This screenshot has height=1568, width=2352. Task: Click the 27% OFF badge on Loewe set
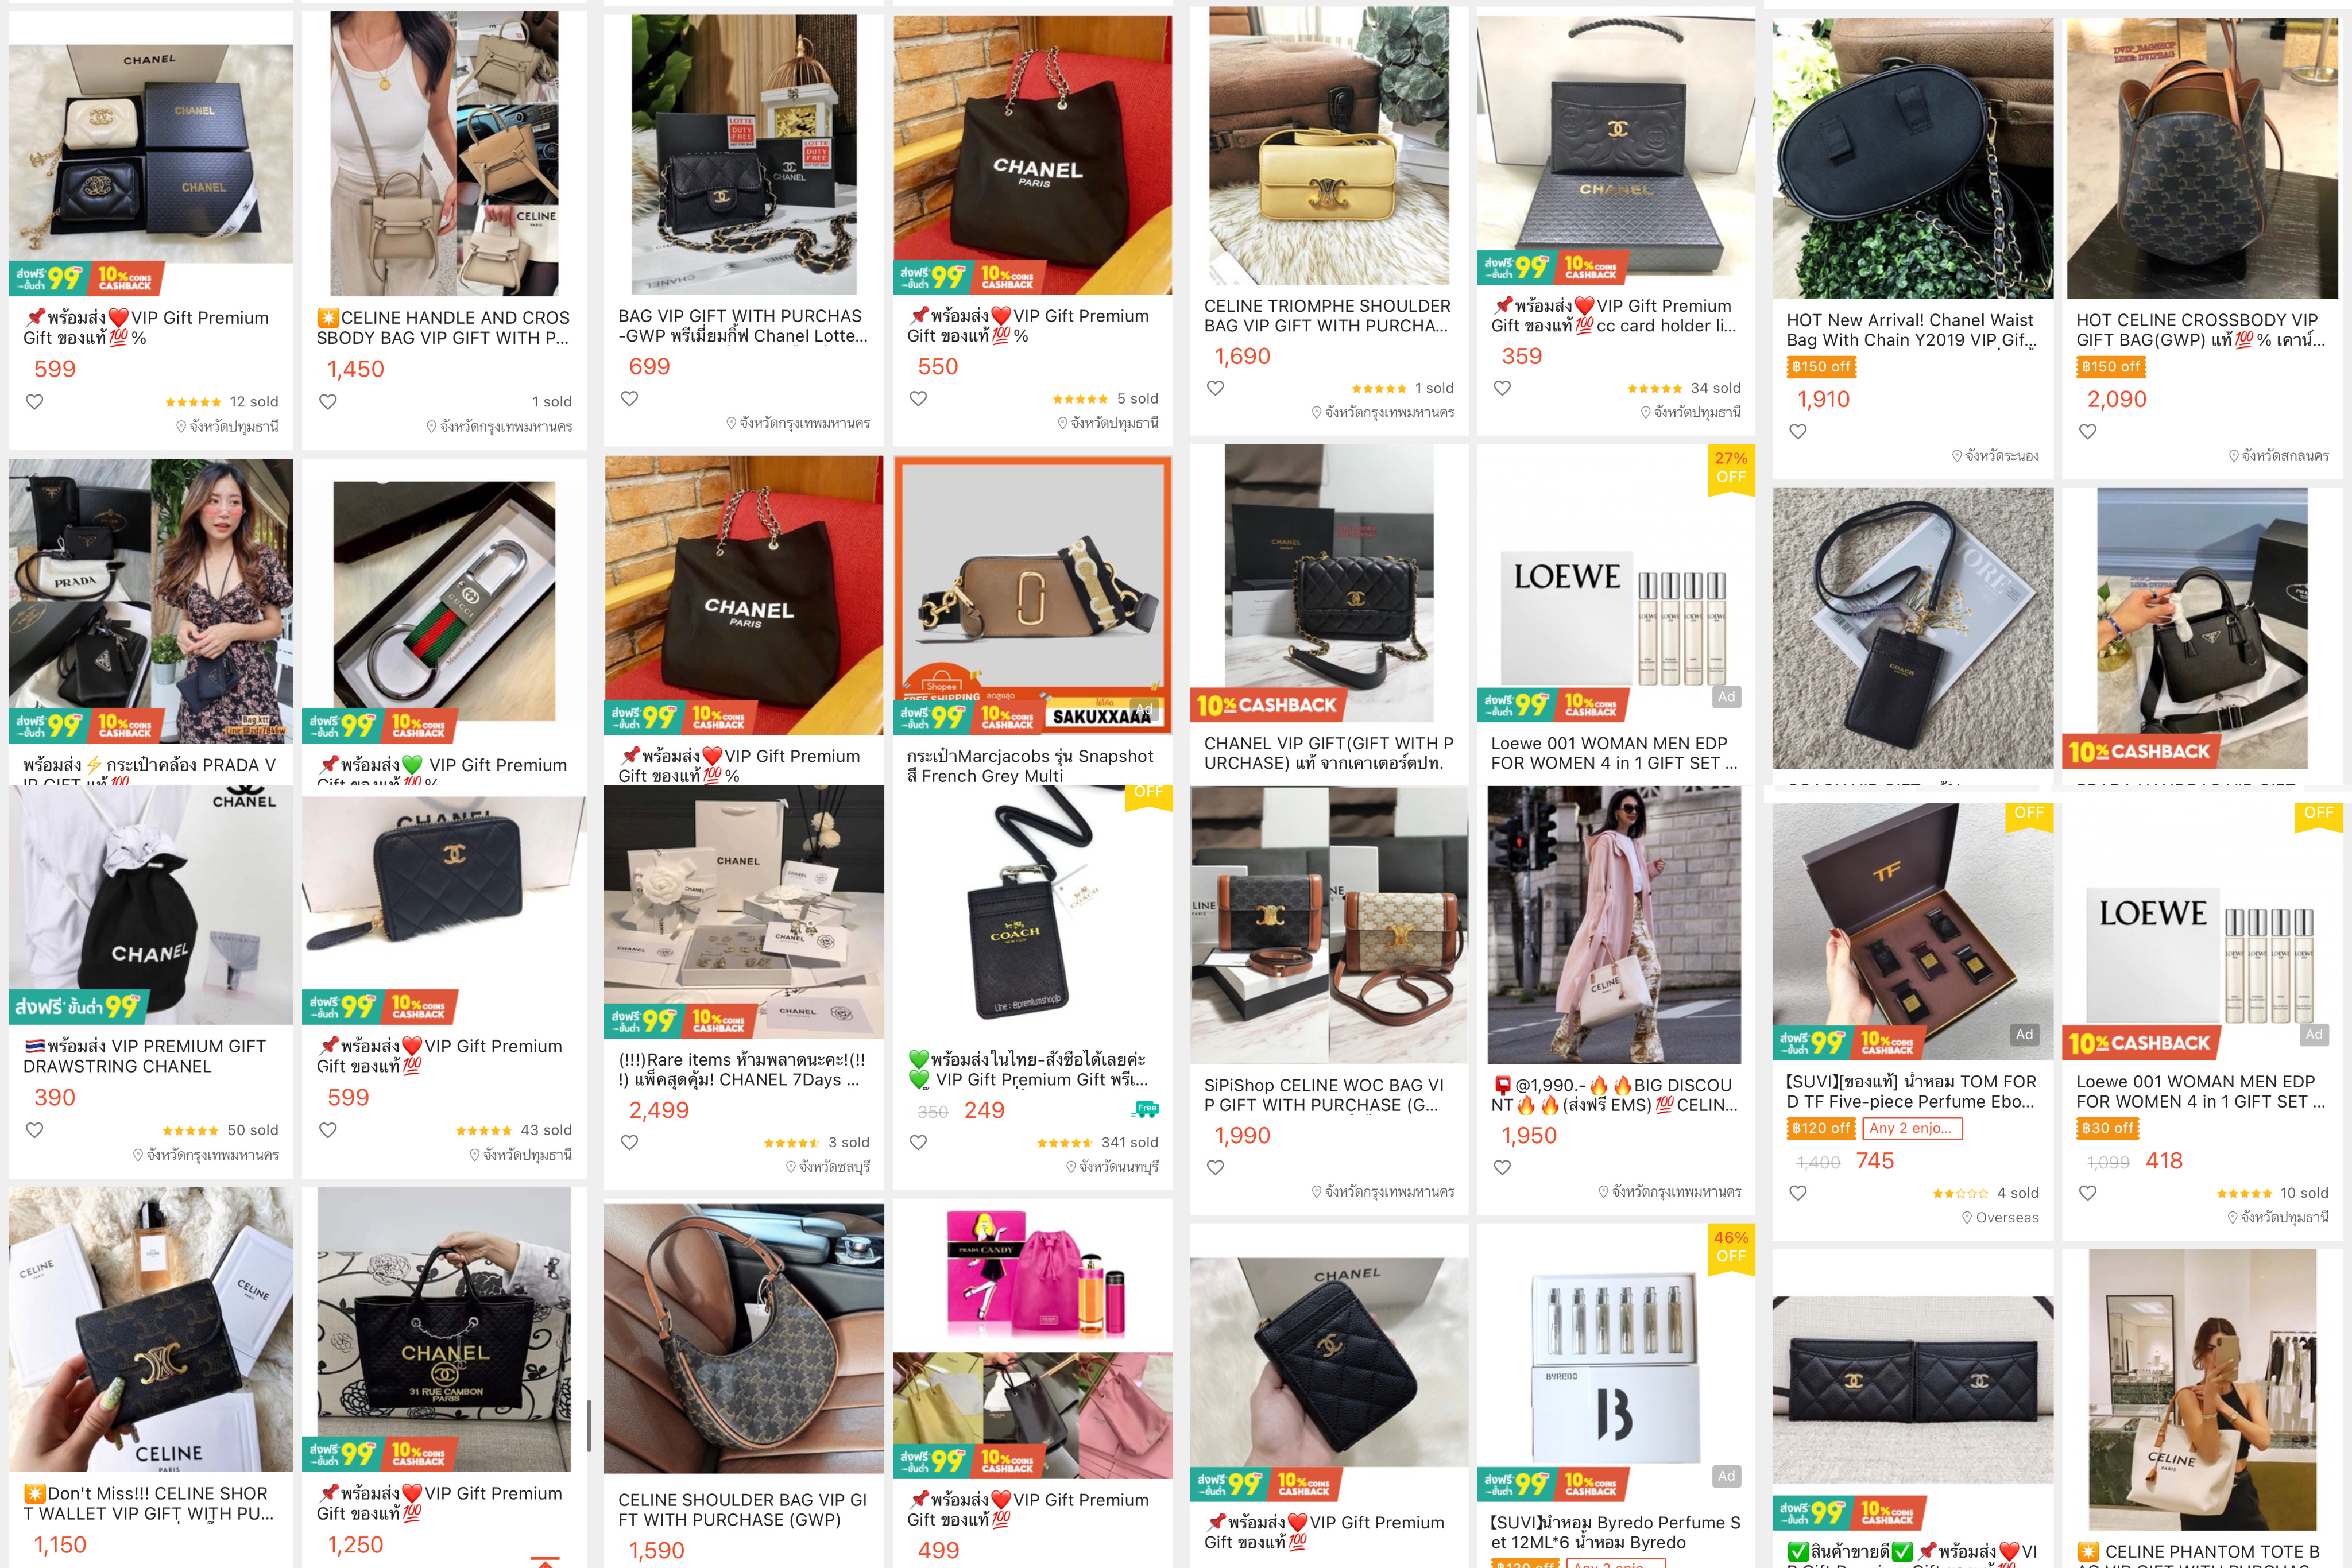click(x=1731, y=467)
